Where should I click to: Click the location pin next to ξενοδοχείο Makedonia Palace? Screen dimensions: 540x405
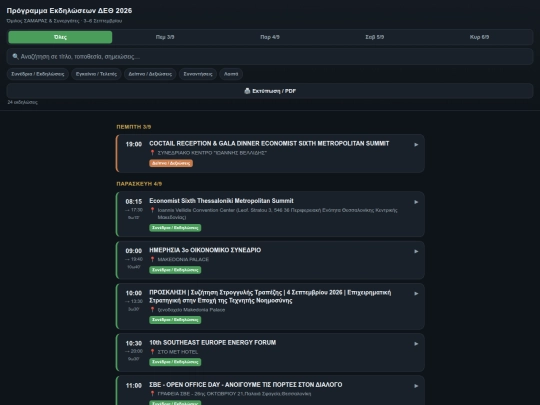pos(152,309)
